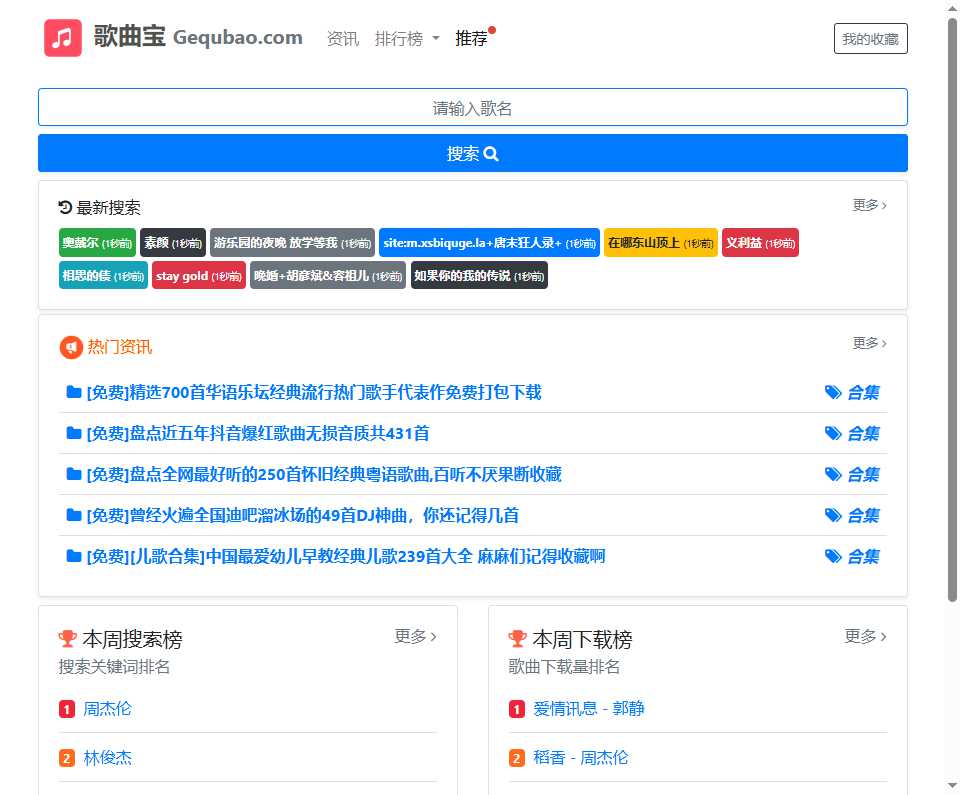Click the trophy icon of 本周下载榜

pos(516,637)
